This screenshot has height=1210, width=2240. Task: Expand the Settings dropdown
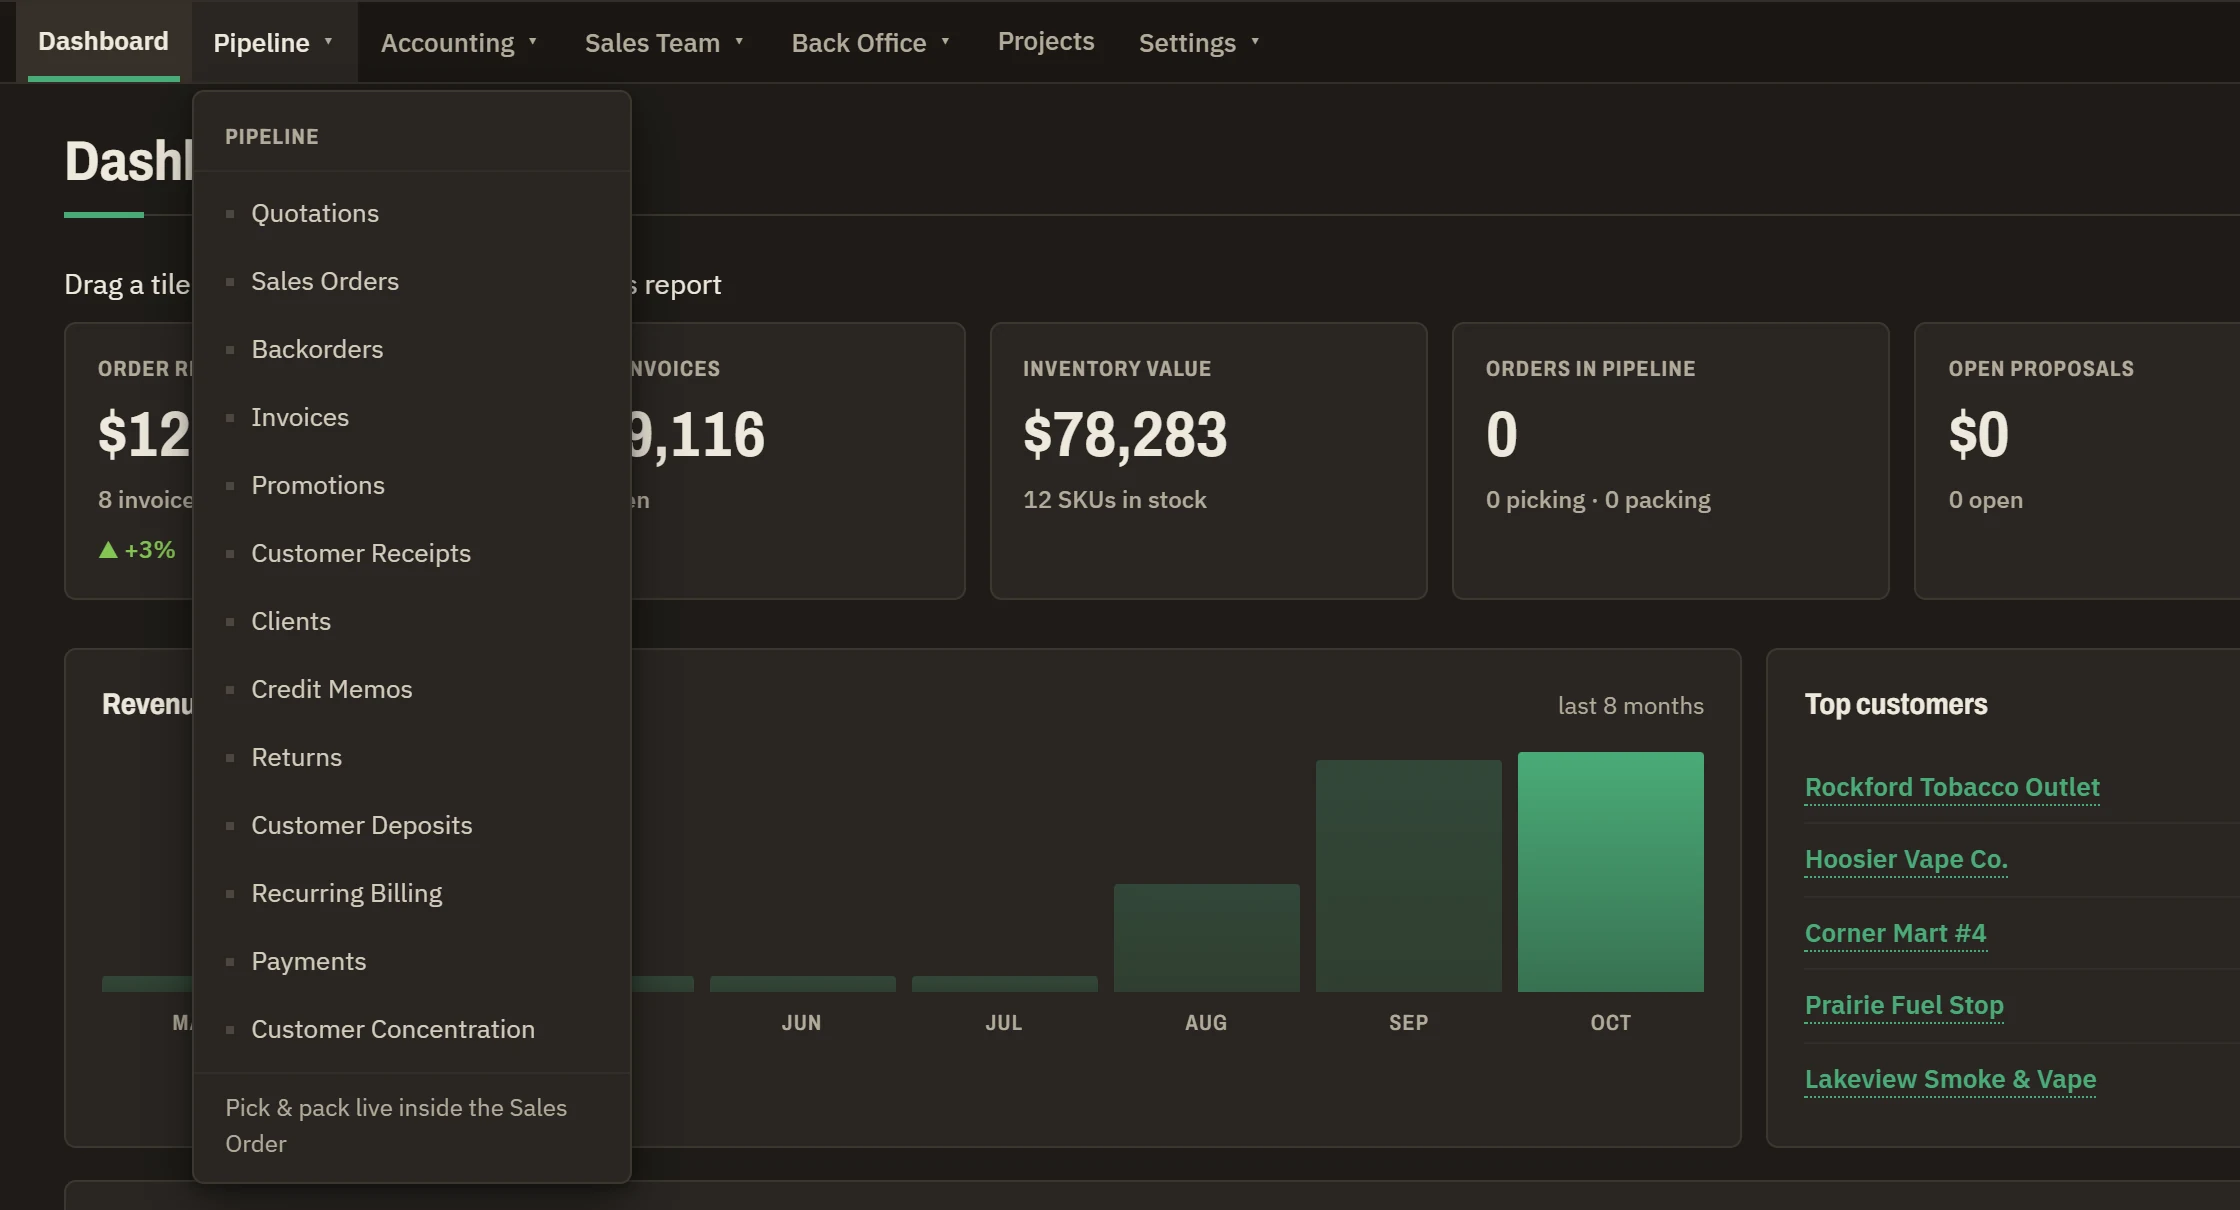point(1199,43)
